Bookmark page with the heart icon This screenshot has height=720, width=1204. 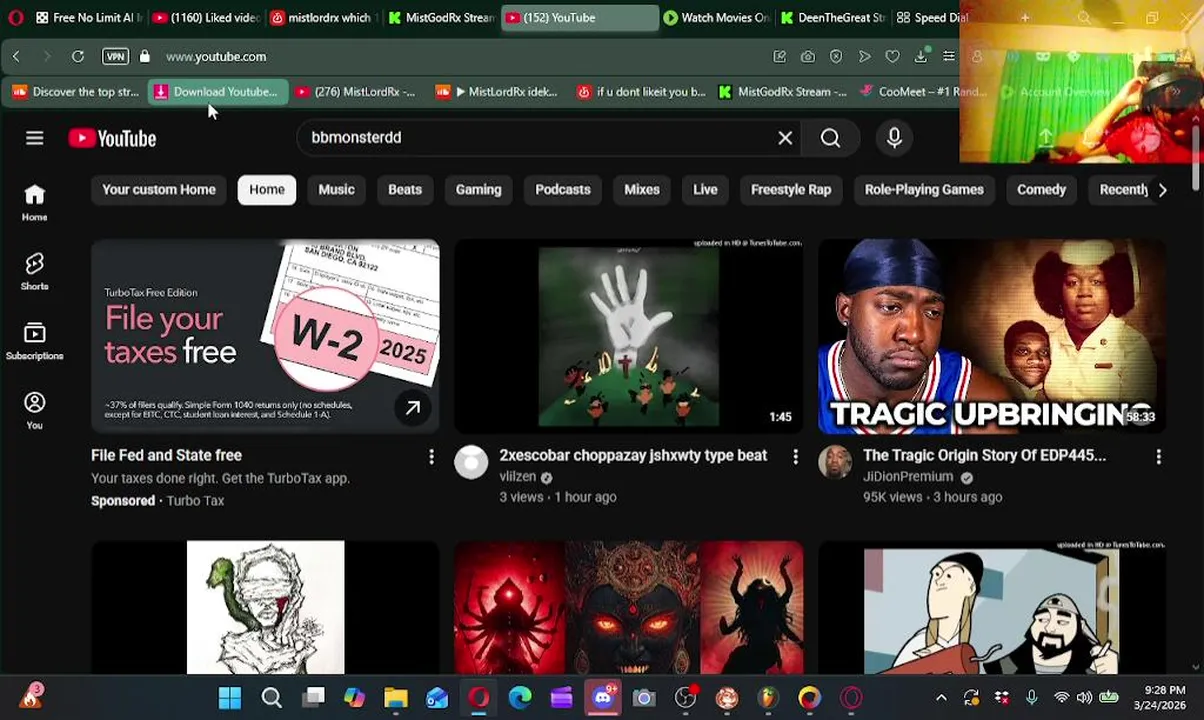(x=892, y=56)
